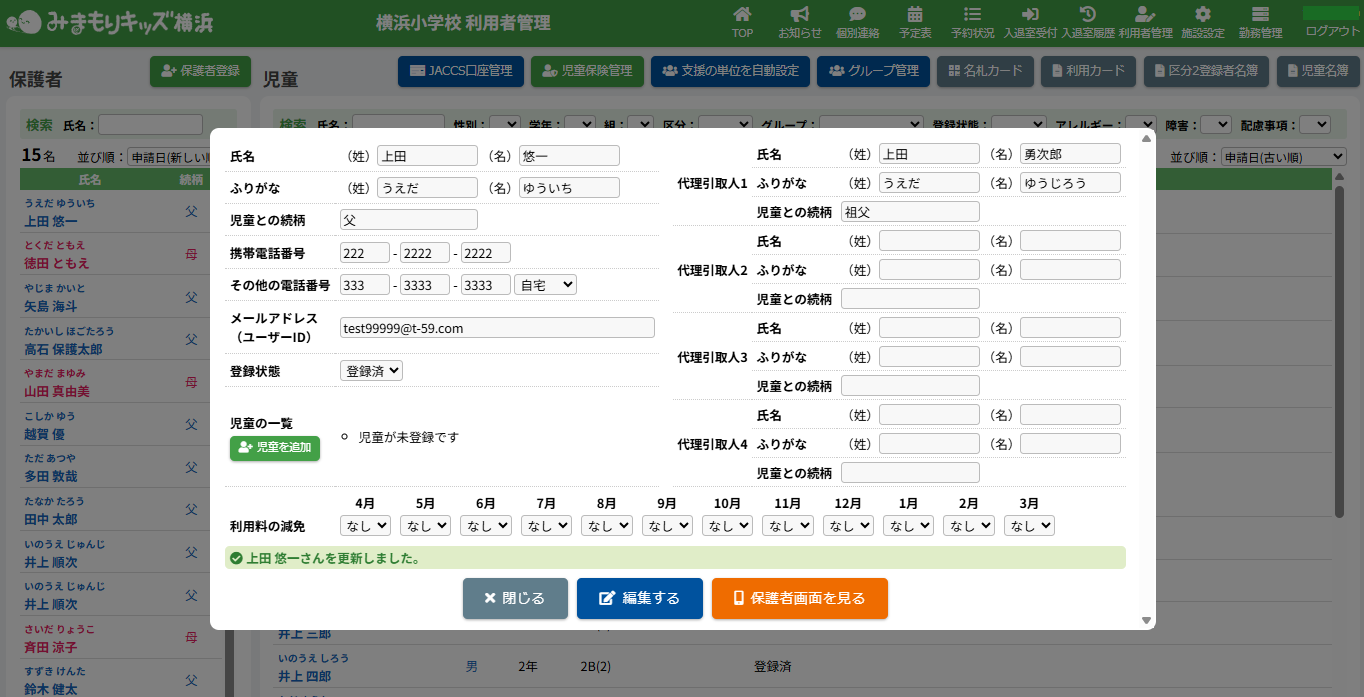
Task: Click the 児童を追加 button
Action: (275, 448)
